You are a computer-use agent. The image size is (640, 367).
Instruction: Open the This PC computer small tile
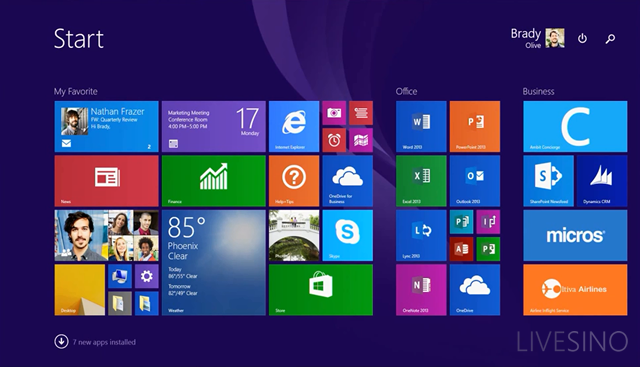[120, 276]
